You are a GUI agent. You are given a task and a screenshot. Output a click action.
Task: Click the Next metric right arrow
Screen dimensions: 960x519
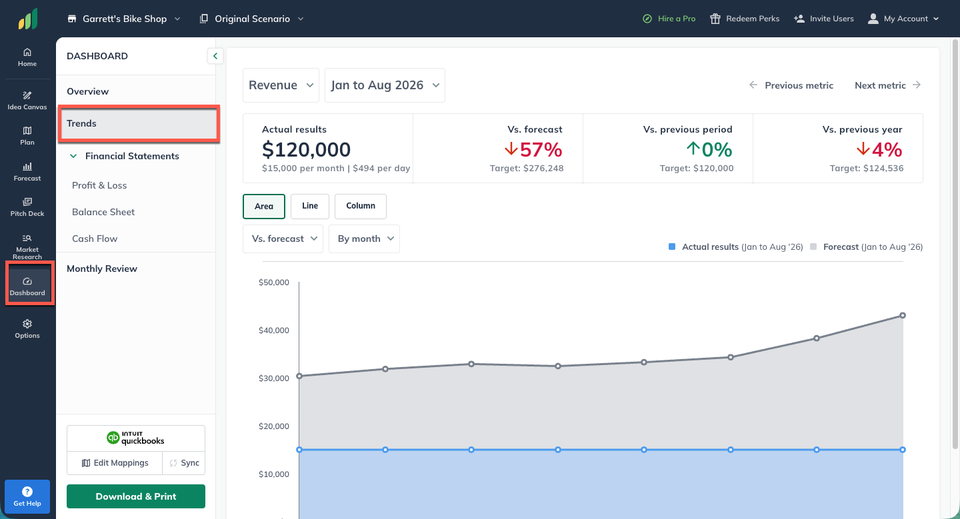coord(917,85)
